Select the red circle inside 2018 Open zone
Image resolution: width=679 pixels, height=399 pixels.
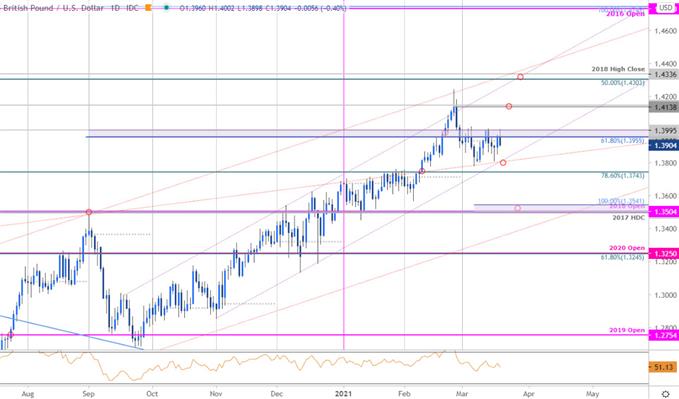click(517, 208)
